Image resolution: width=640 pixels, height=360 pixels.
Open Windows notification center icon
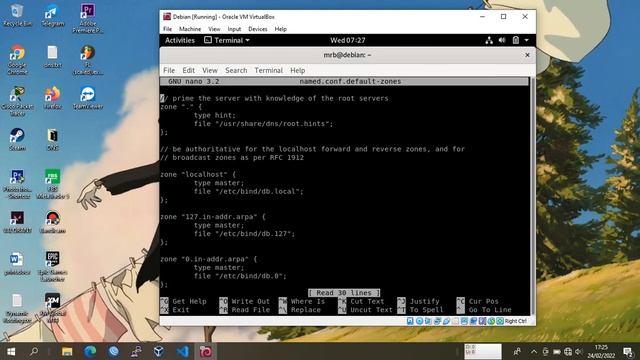[628, 351]
